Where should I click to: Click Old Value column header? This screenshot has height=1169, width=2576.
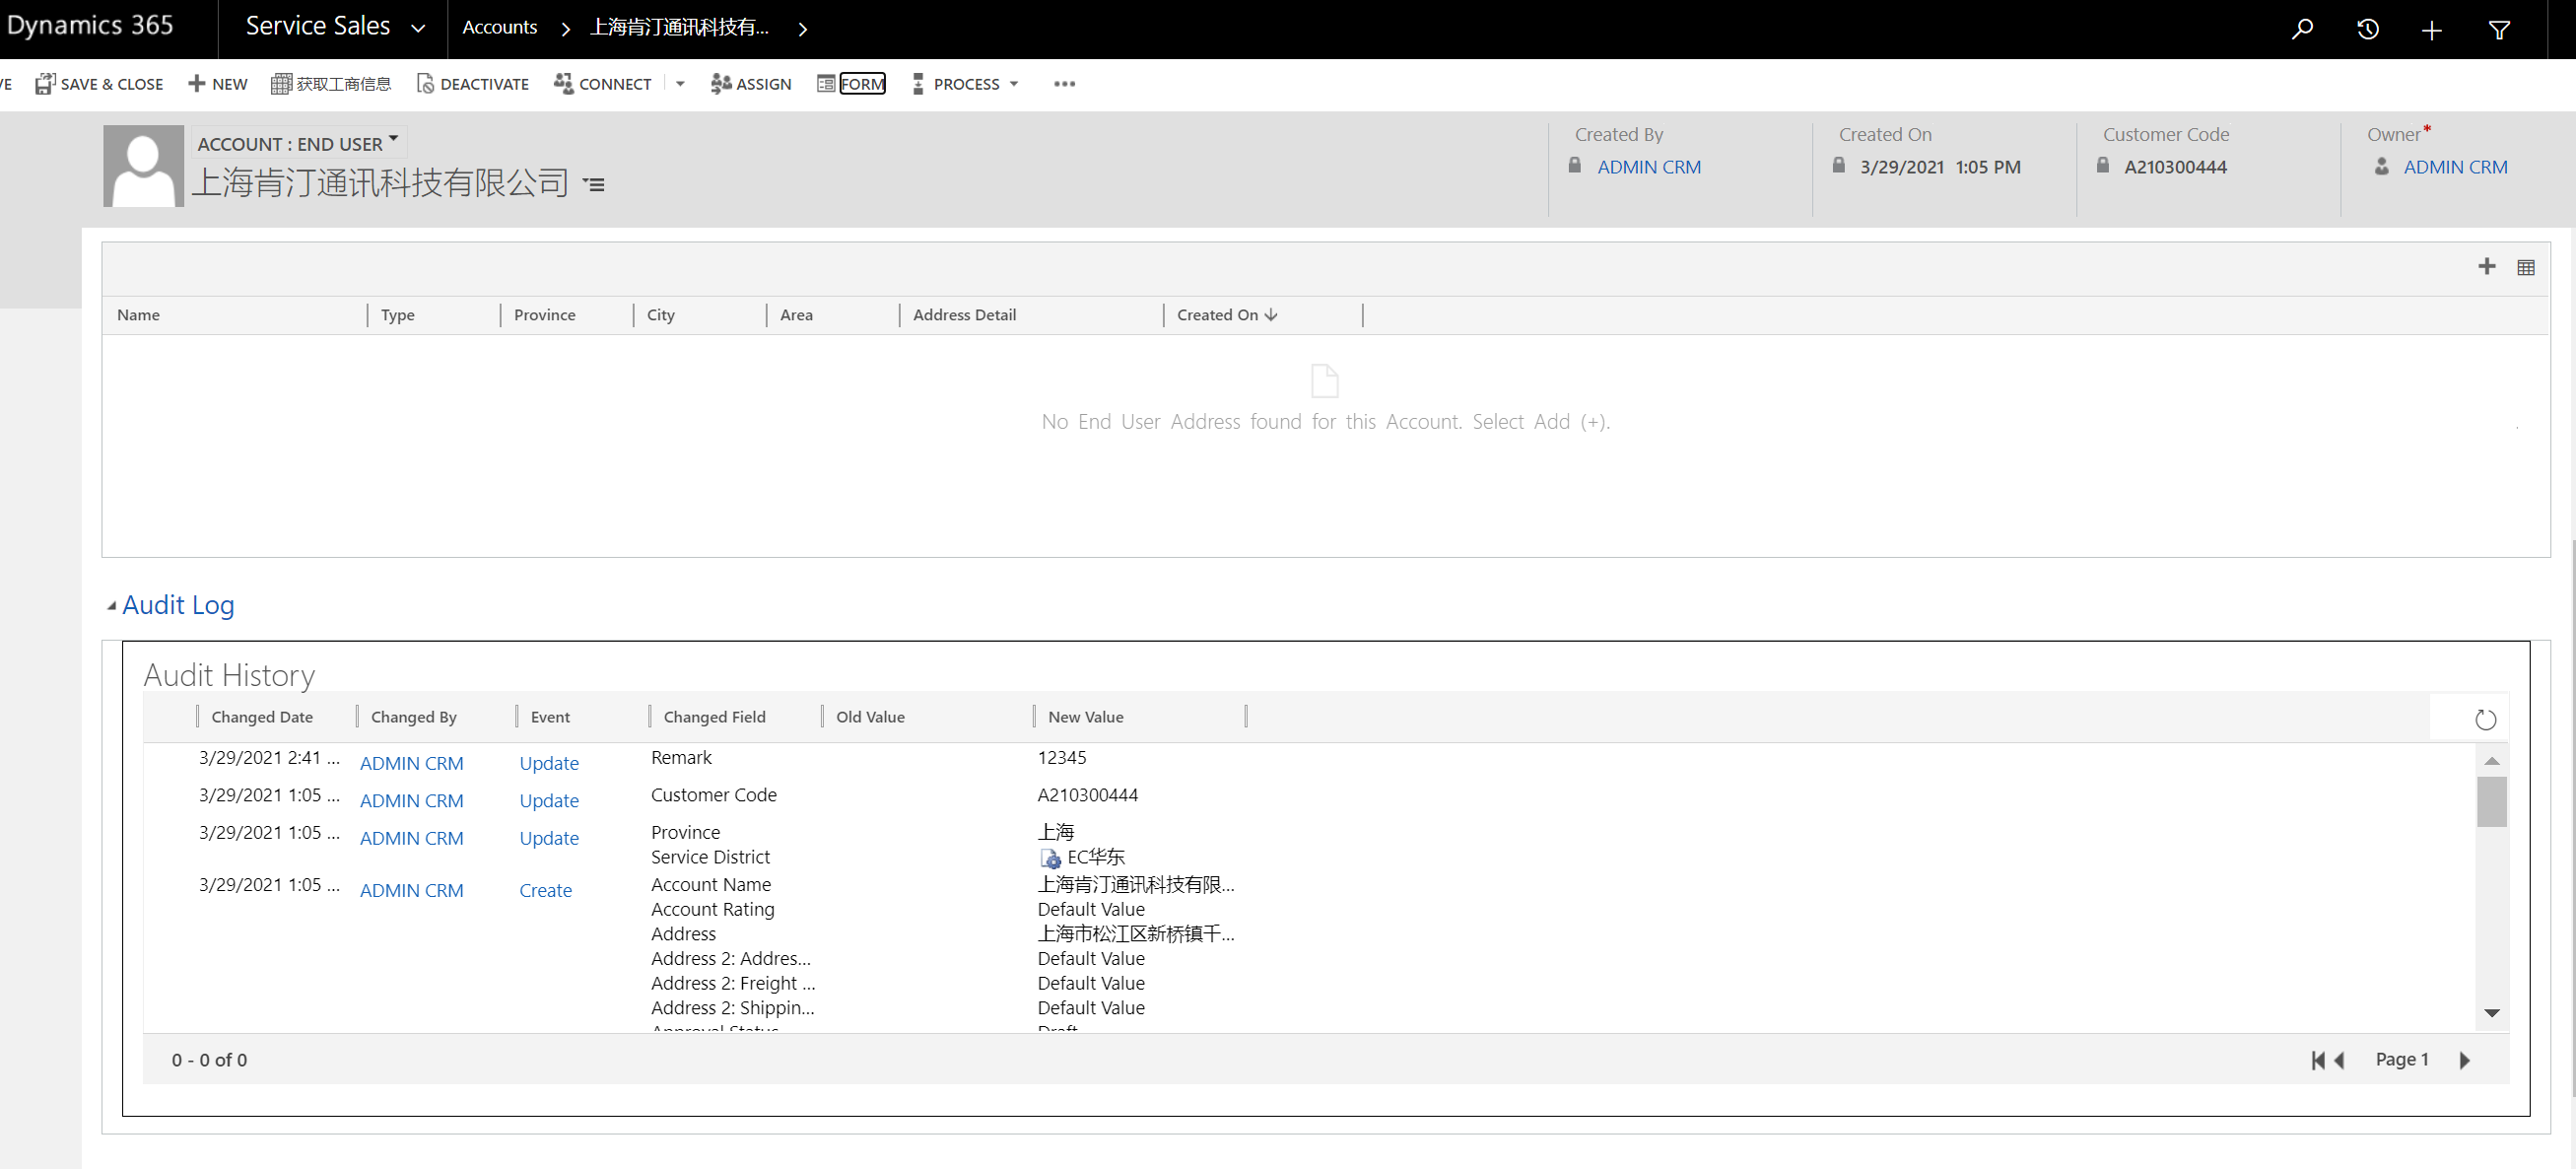coord(870,717)
